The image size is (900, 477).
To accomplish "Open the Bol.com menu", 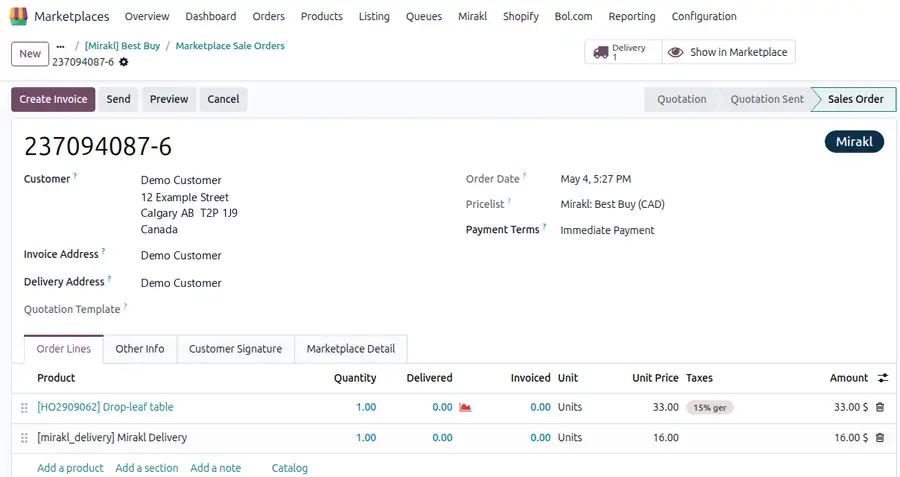I will point(573,16).
